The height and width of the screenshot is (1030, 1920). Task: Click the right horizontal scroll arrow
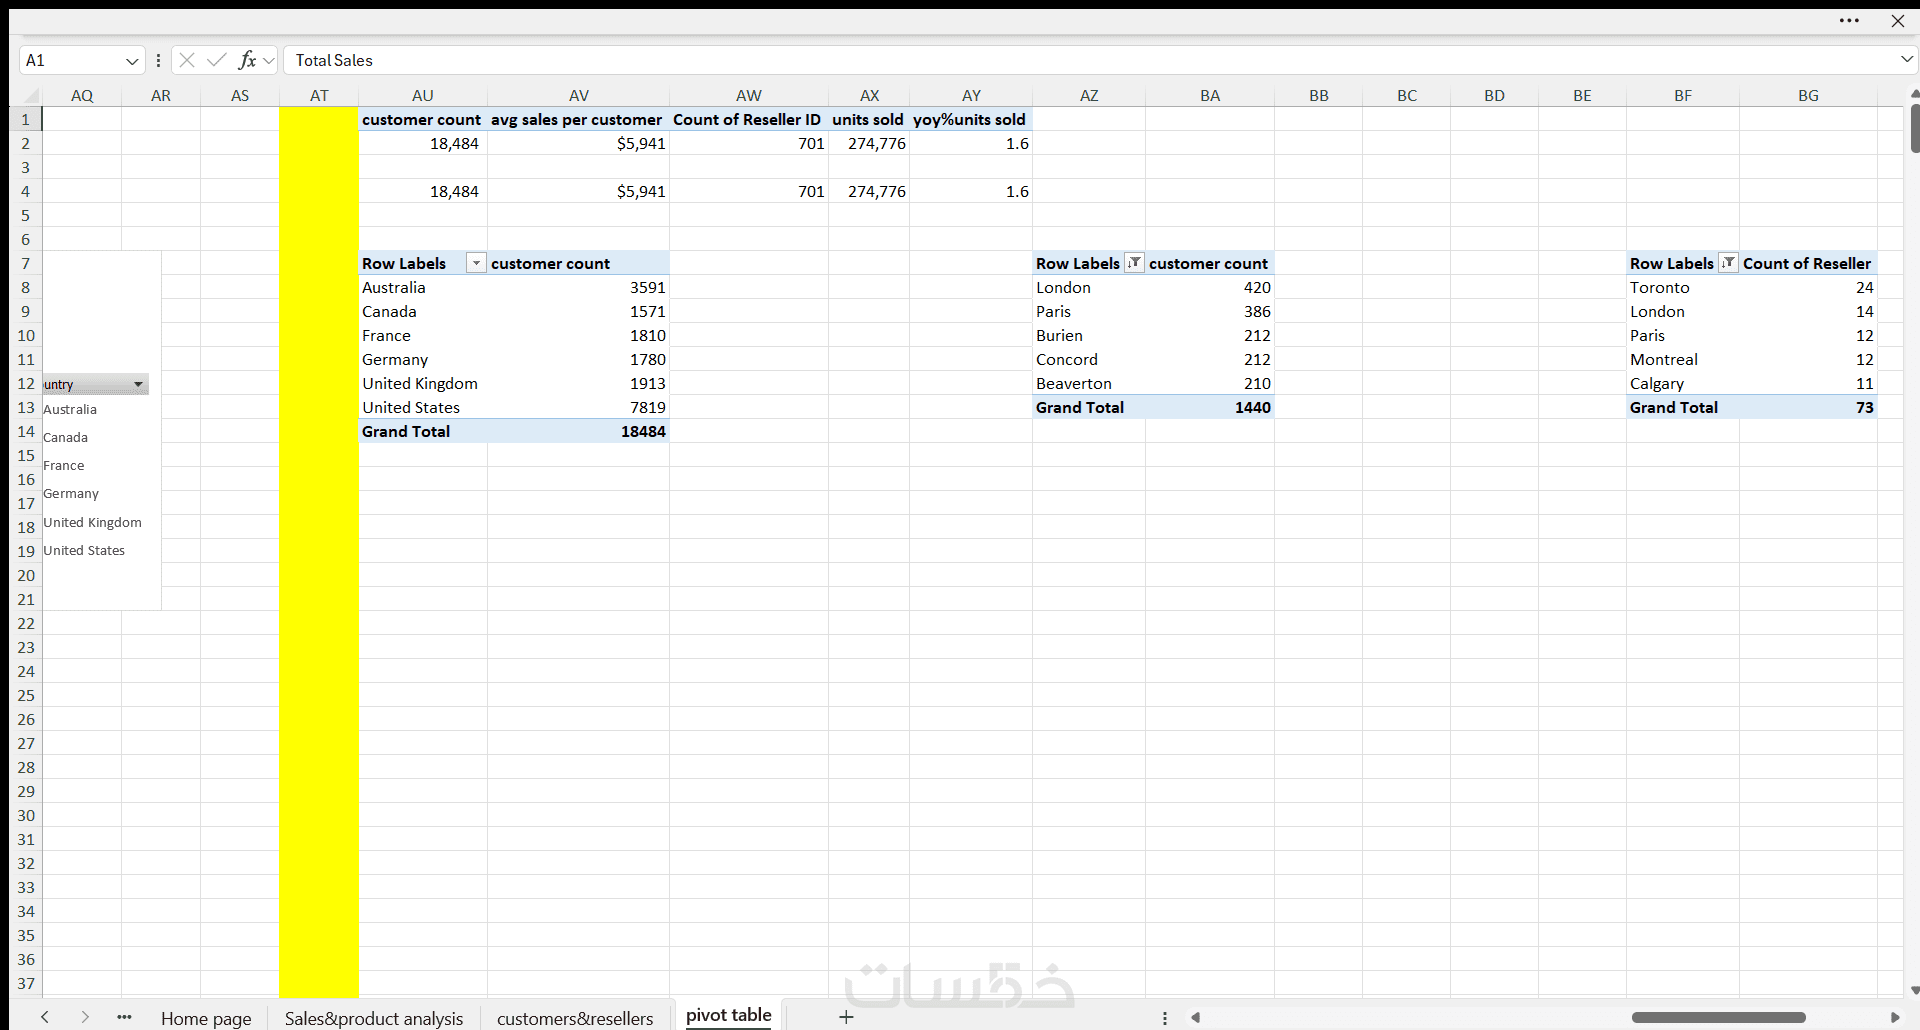point(1894,1018)
